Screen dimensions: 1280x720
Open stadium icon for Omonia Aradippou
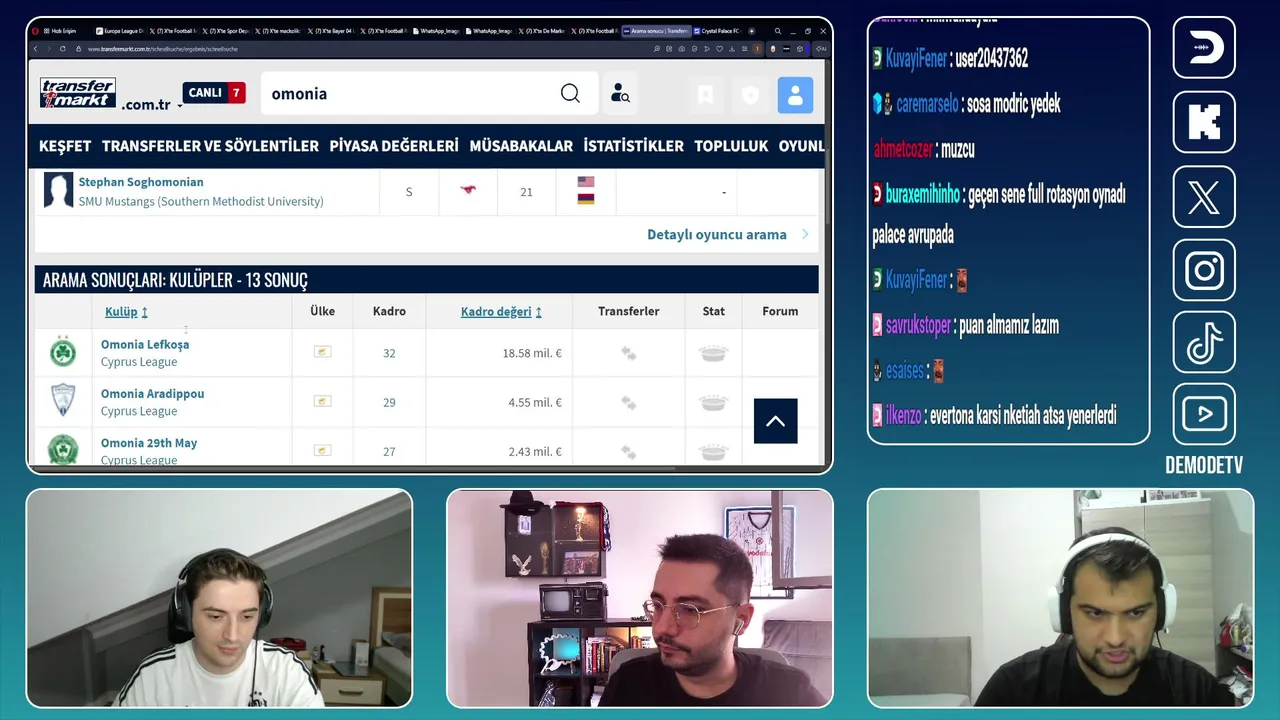tap(713, 402)
